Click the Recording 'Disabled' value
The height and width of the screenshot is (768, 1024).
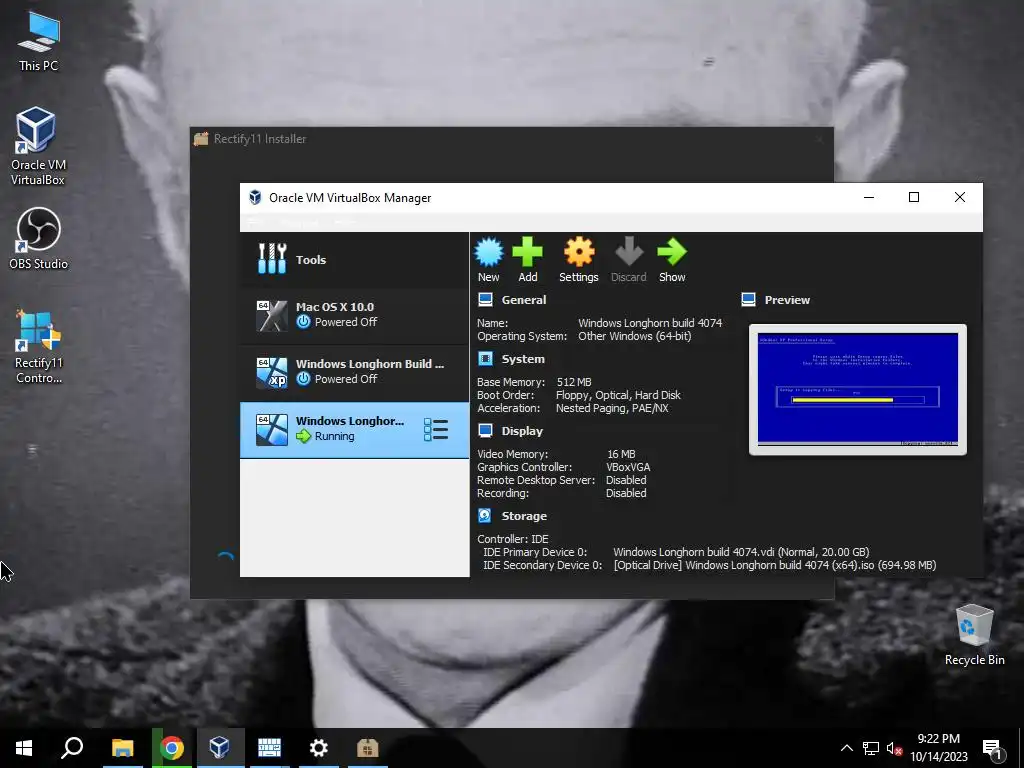click(x=626, y=493)
